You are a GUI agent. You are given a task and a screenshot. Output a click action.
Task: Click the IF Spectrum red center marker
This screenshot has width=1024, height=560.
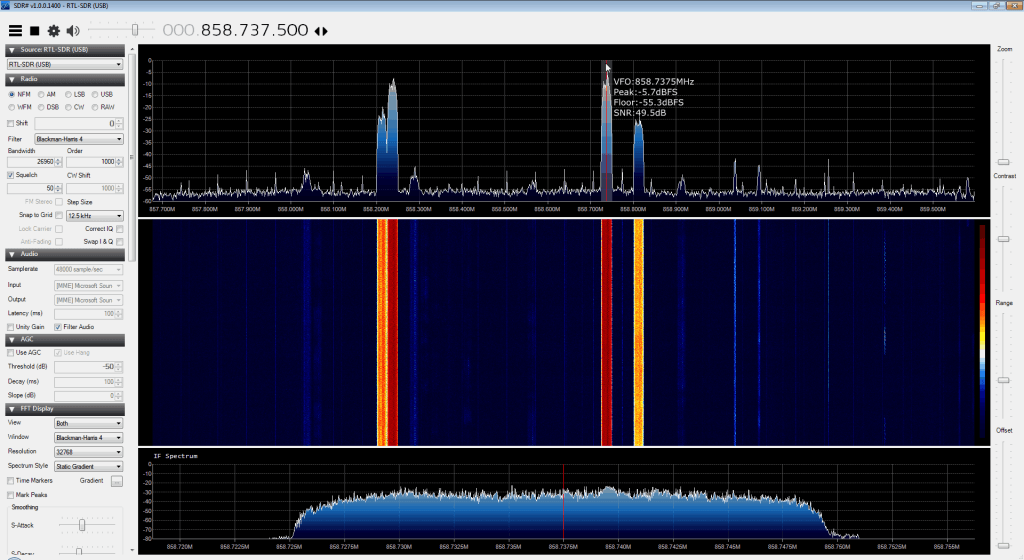563,501
